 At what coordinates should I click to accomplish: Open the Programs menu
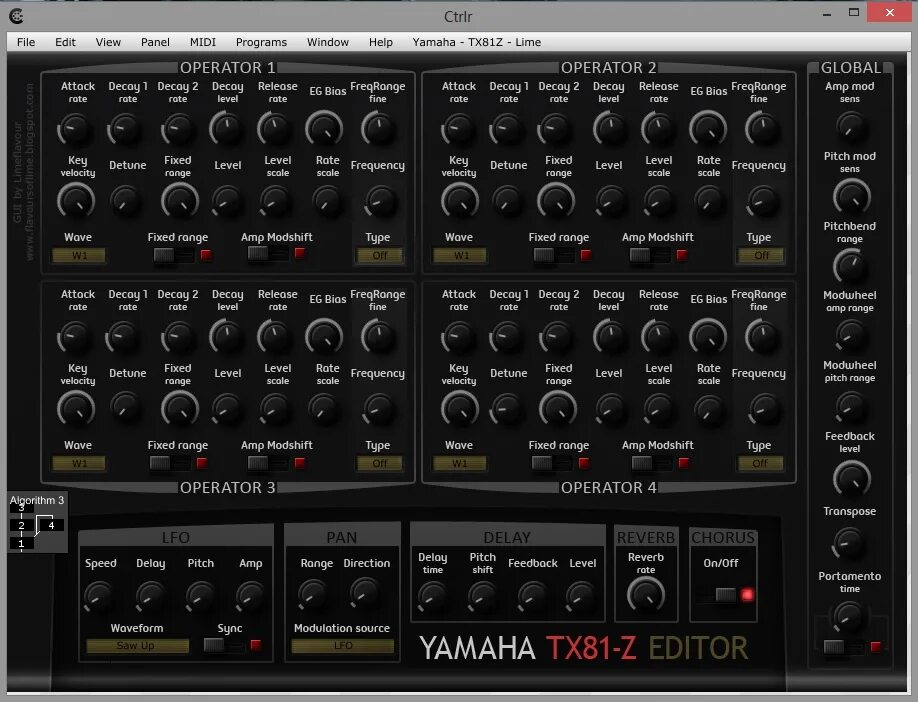point(261,42)
